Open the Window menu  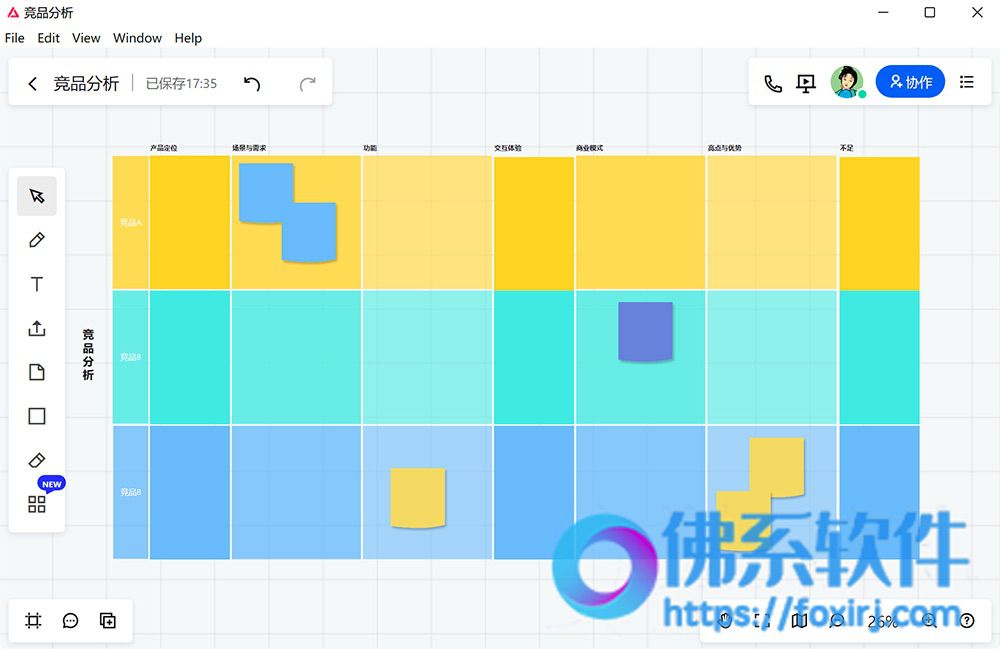(137, 38)
